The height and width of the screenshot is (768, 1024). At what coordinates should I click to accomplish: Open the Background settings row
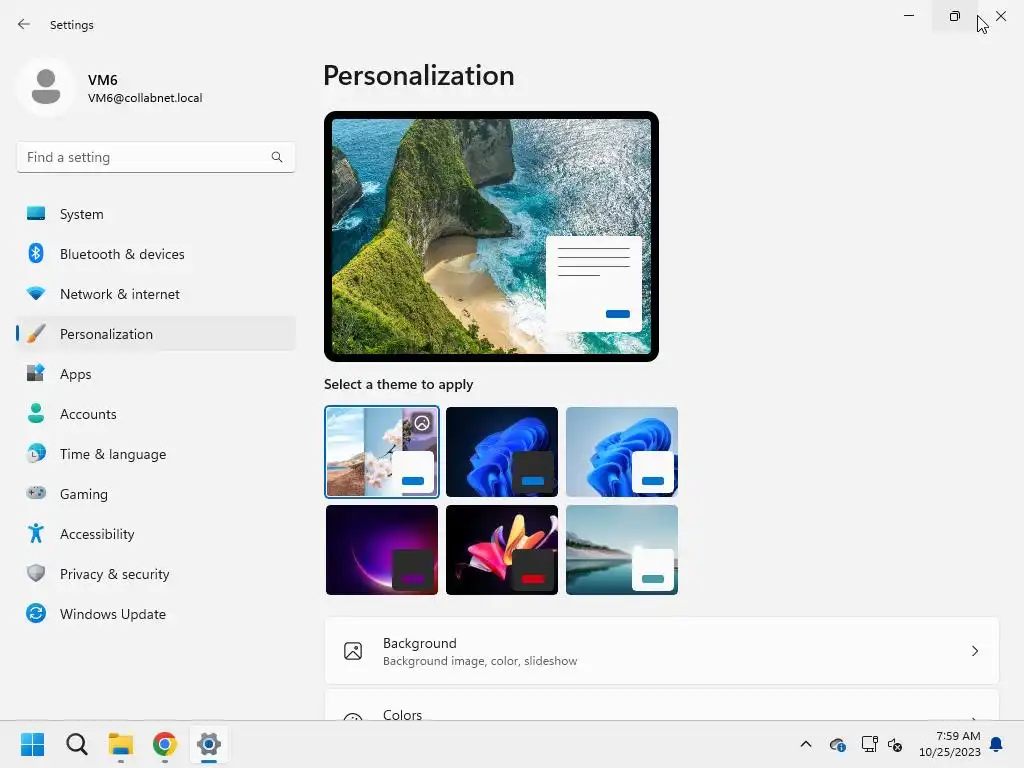point(662,651)
